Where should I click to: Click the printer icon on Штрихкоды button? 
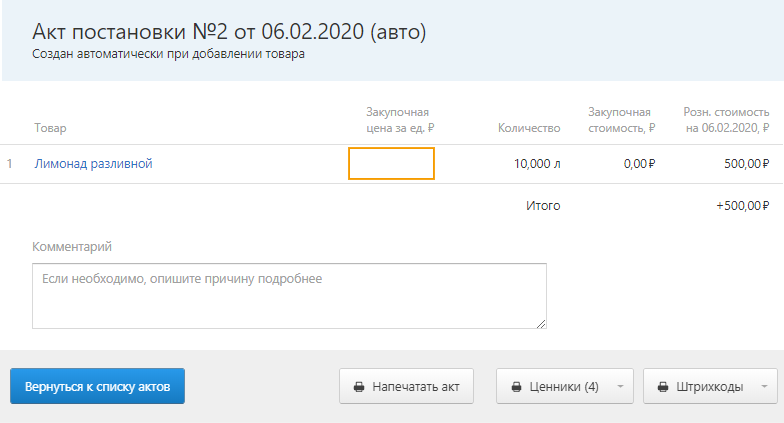coord(663,386)
